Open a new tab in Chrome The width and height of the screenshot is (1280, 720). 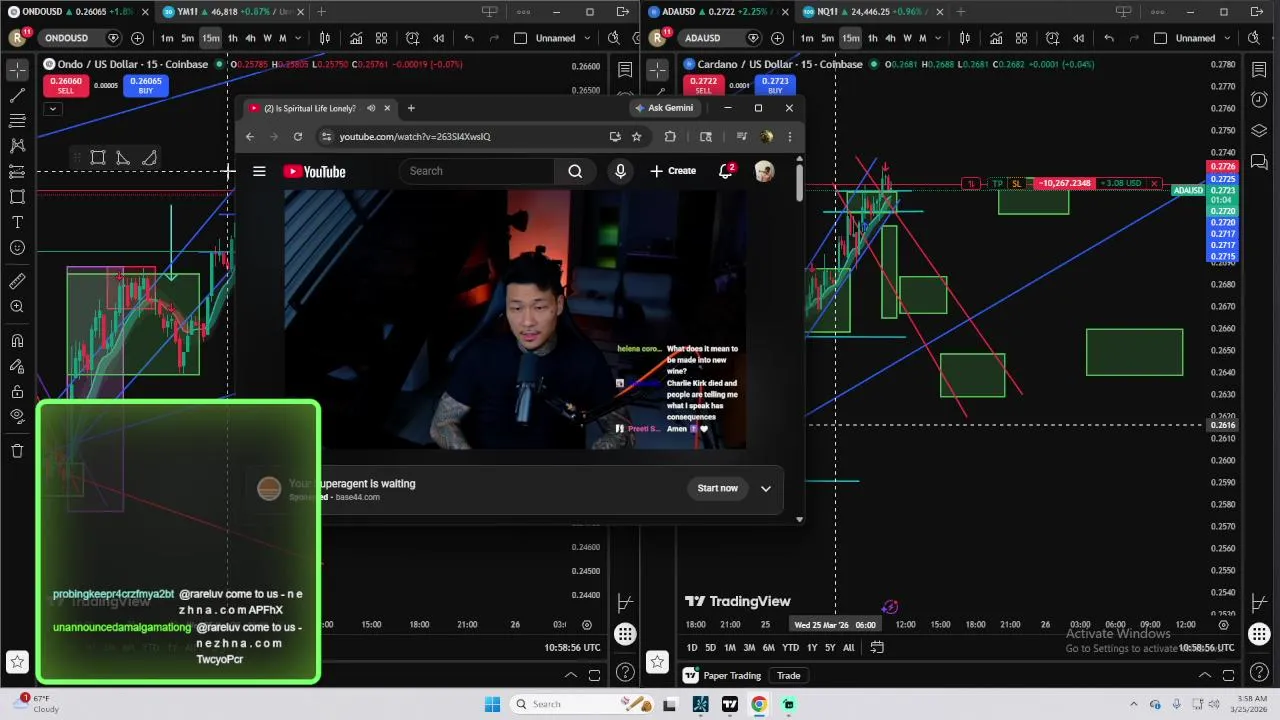411,108
